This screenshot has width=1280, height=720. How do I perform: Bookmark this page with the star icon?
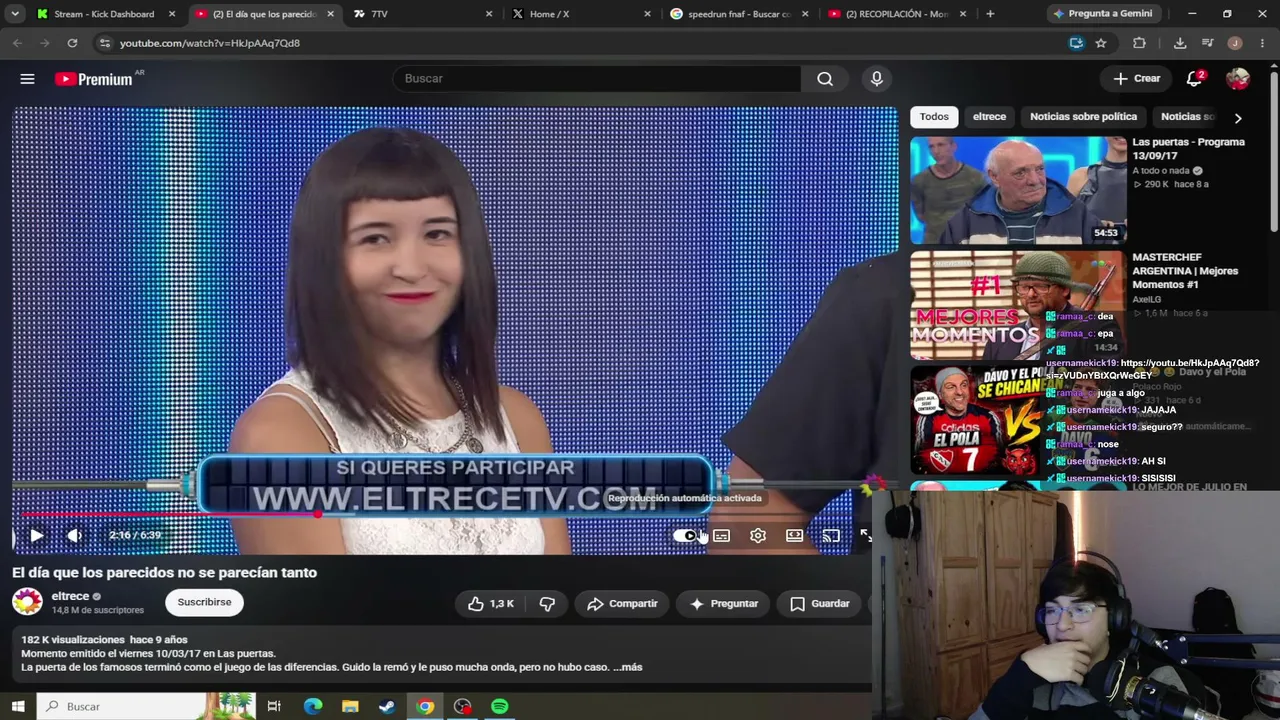point(1101,43)
